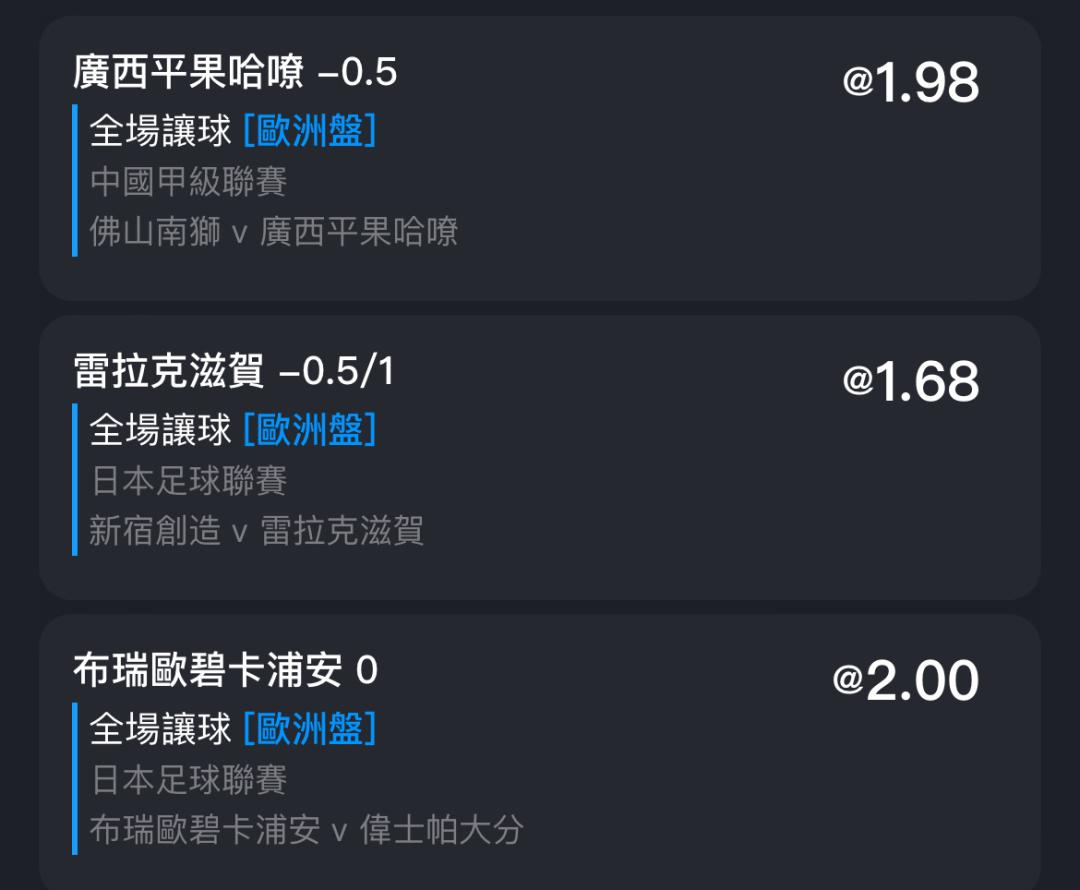Open [歐洲盤] link in 布瑞歐碧卡浦安 card
The height and width of the screenshot is (890, 1080).
point(310,729)
